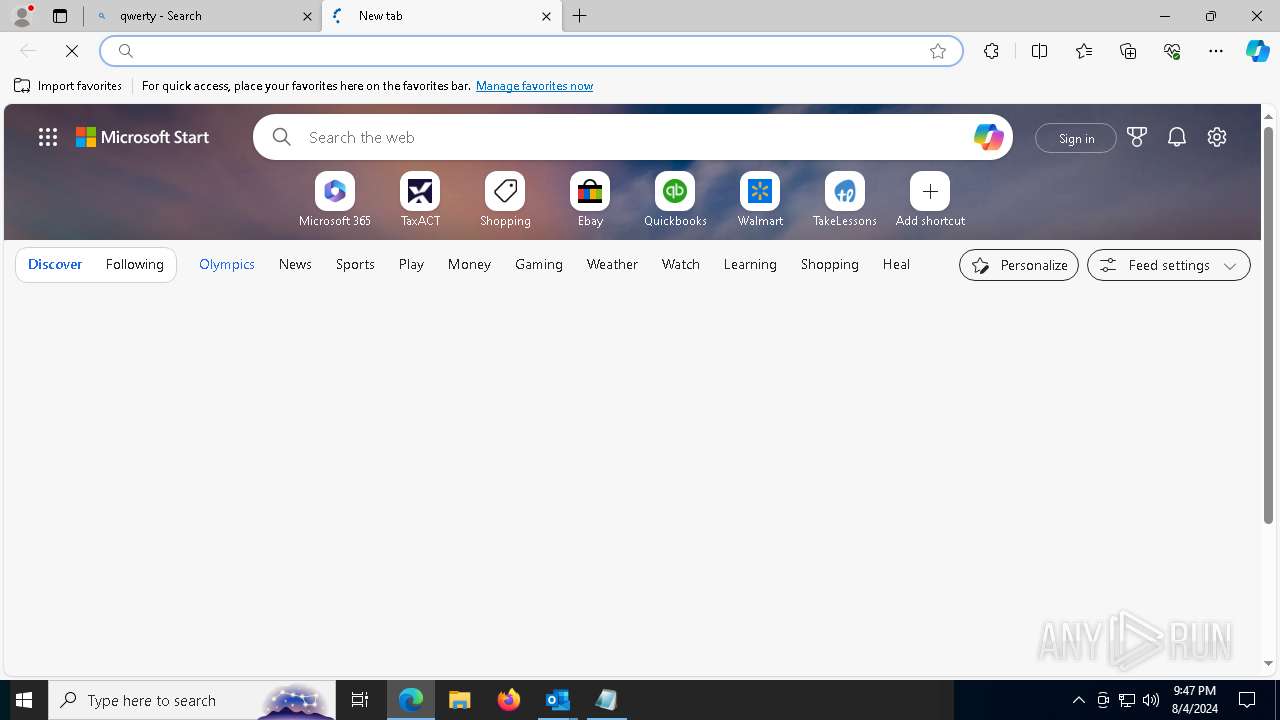The height and width of the screenshot is (720, 1280).
Task: Expand the Feed settings dropdown
Action: 1168,265
